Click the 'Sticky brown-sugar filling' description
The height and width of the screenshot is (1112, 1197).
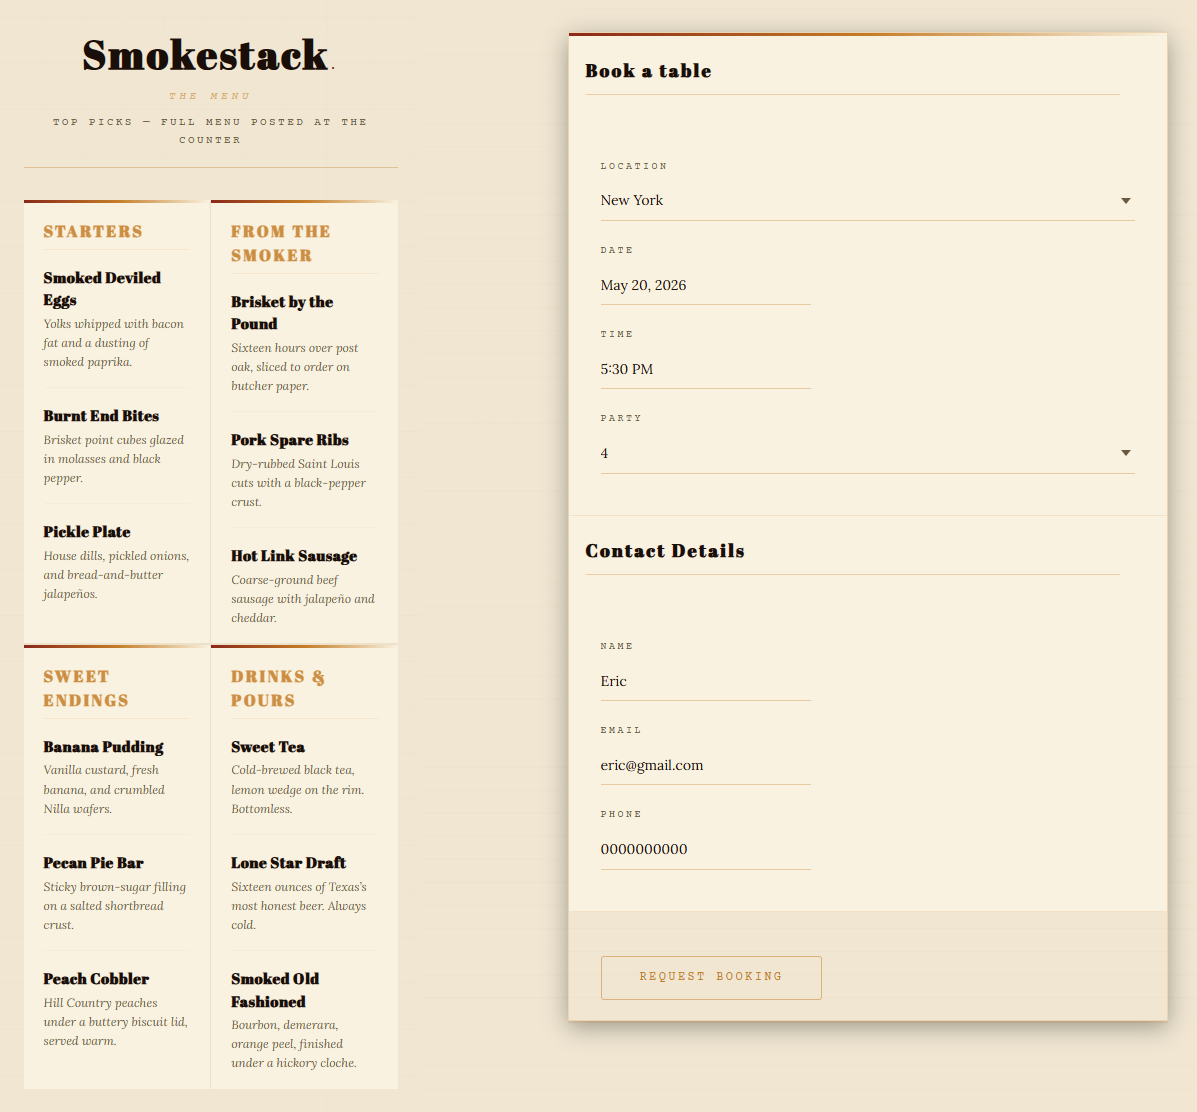[115, 906]
